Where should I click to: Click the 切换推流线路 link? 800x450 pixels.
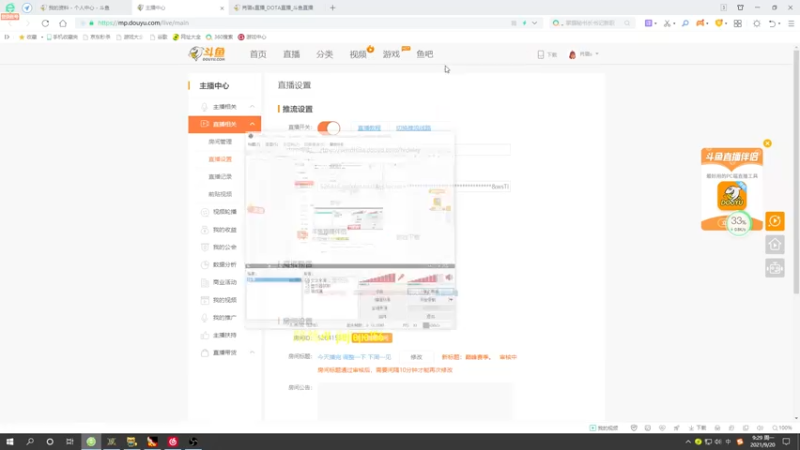pos(413,128)
